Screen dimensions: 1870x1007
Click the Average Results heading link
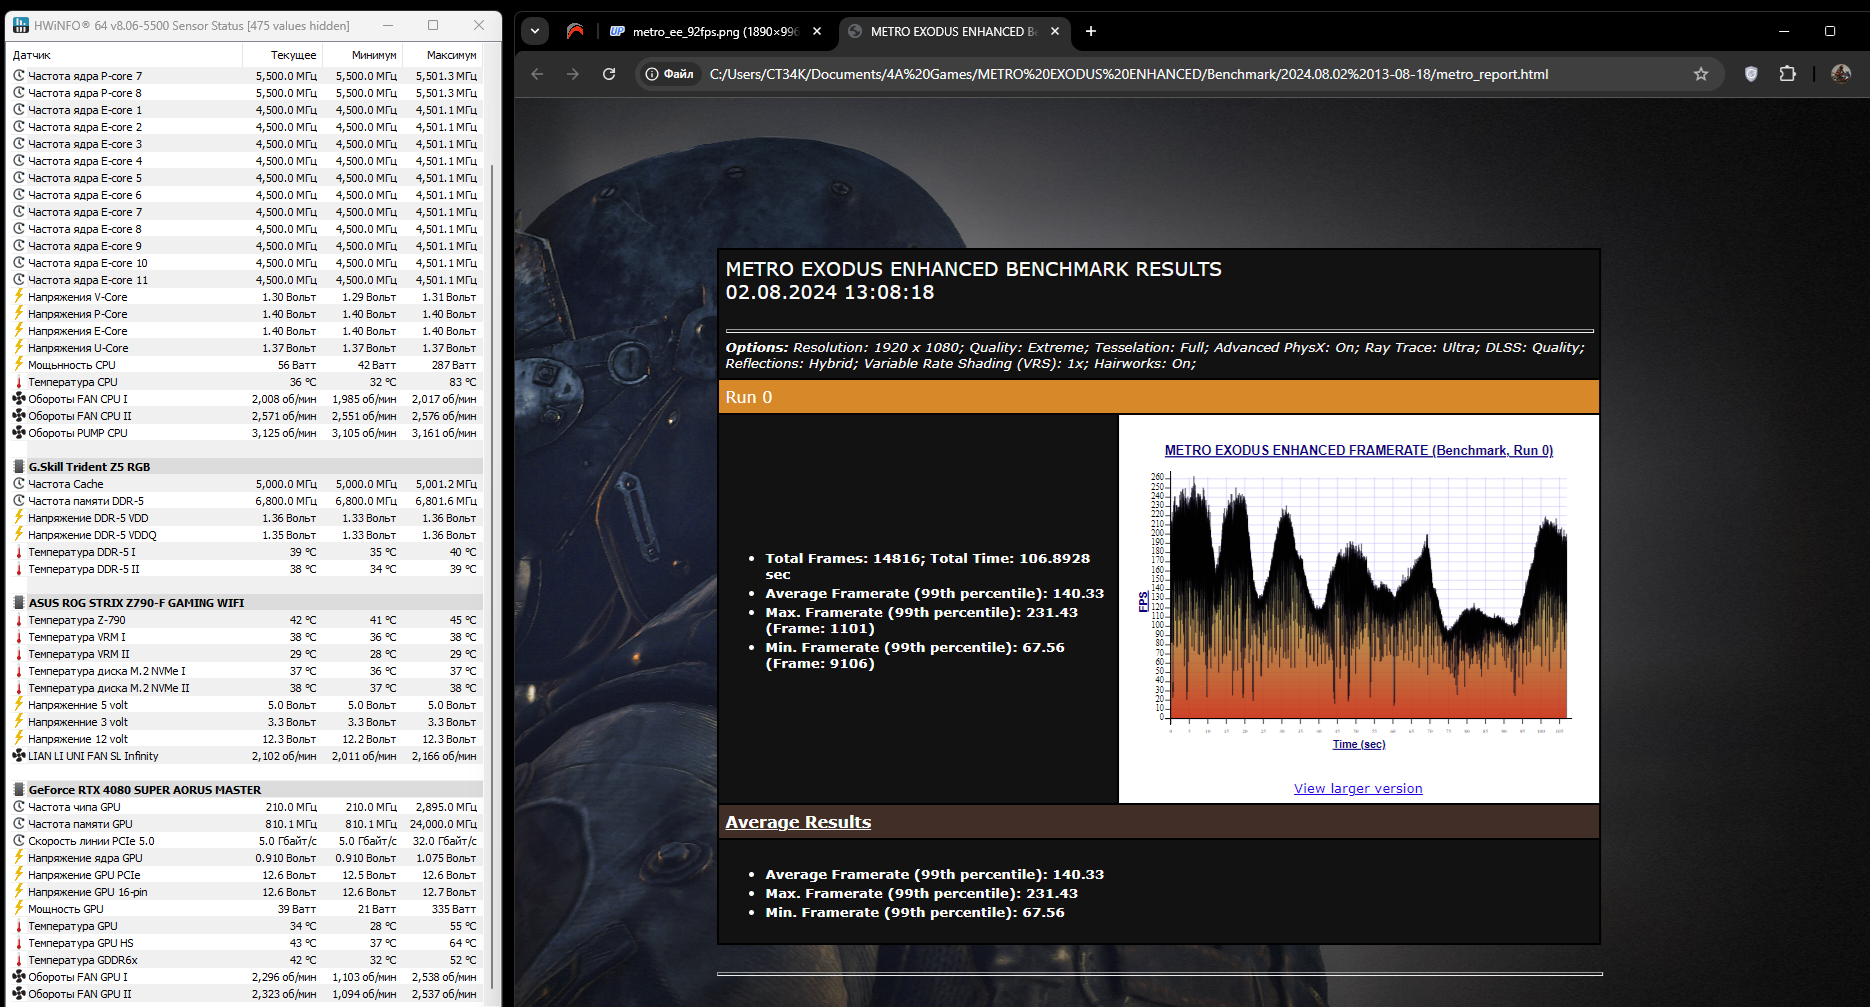798,822
